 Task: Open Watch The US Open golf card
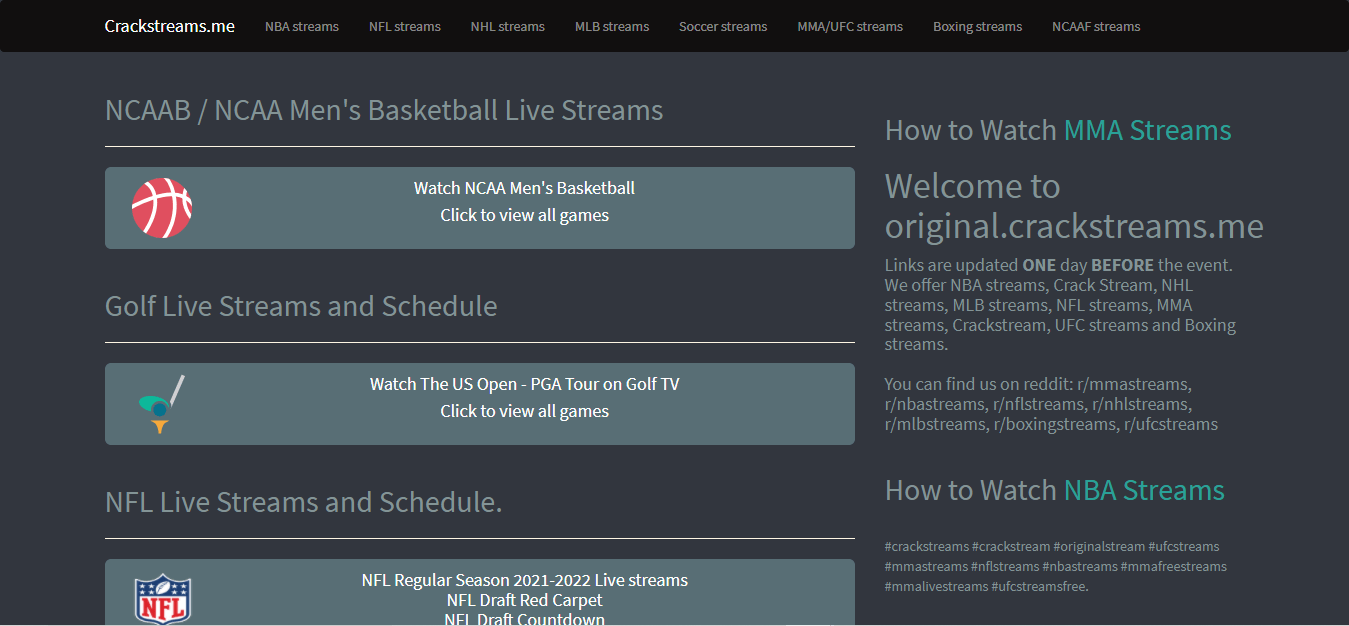[480, 404]
